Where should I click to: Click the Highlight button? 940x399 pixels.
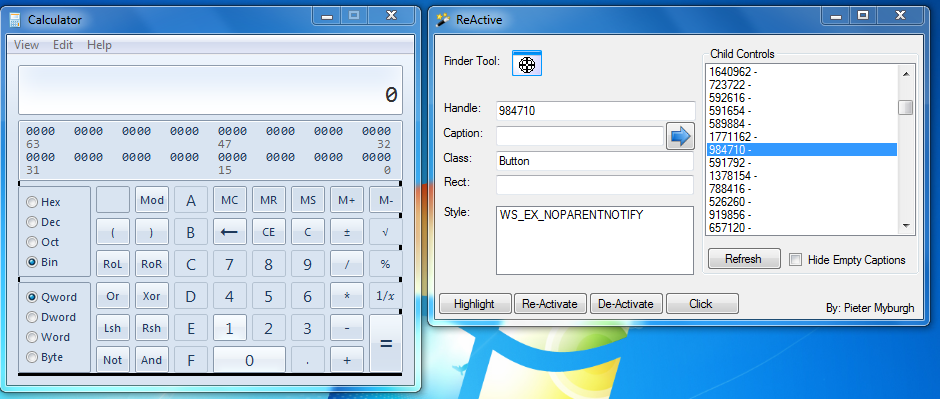(x=475, y=304)
